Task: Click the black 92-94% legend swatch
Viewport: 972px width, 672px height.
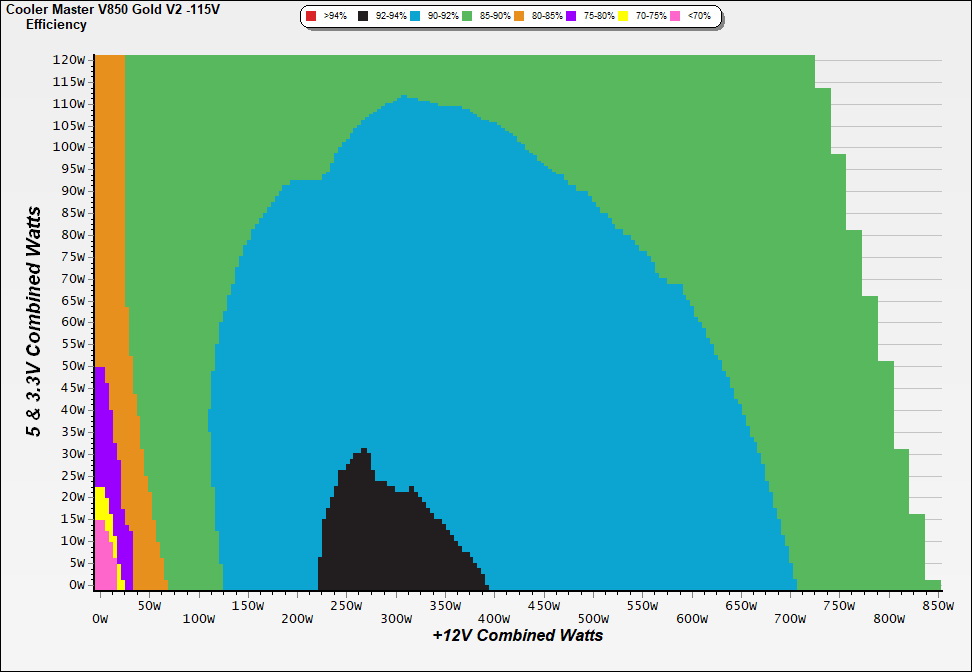Action: click(x=363, y=17)
